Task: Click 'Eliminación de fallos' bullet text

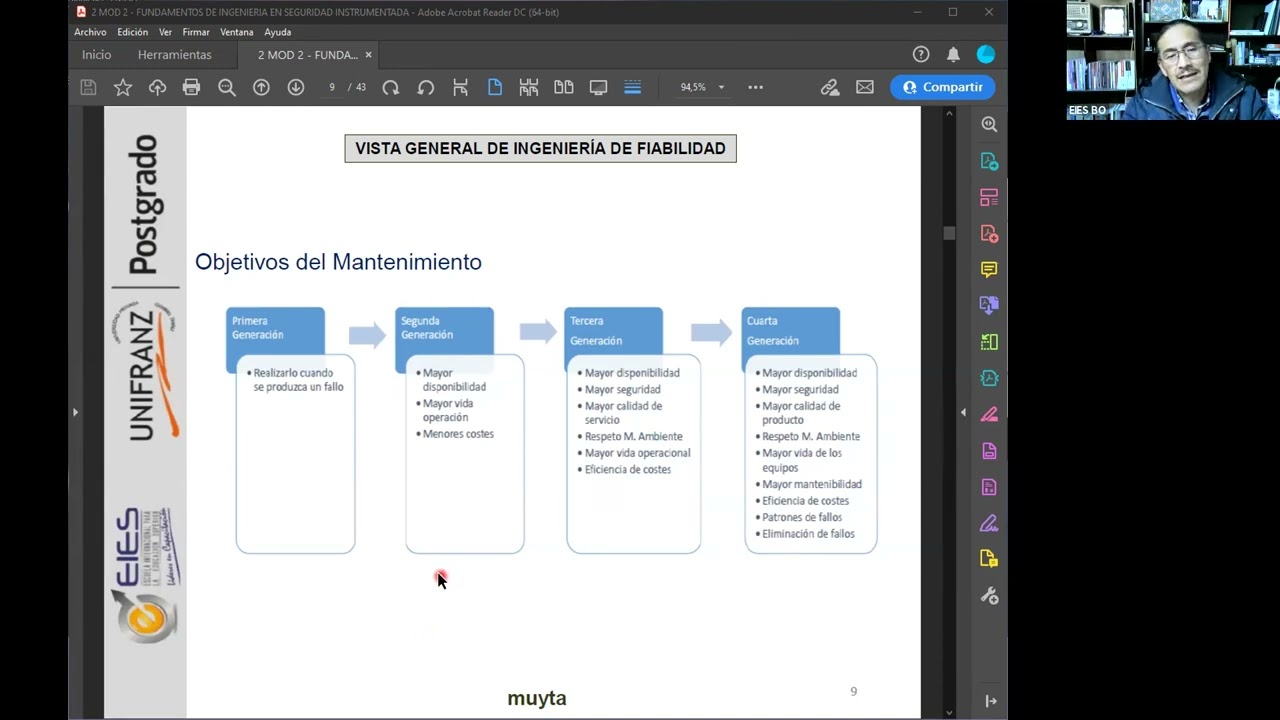Action: point(808,534)
